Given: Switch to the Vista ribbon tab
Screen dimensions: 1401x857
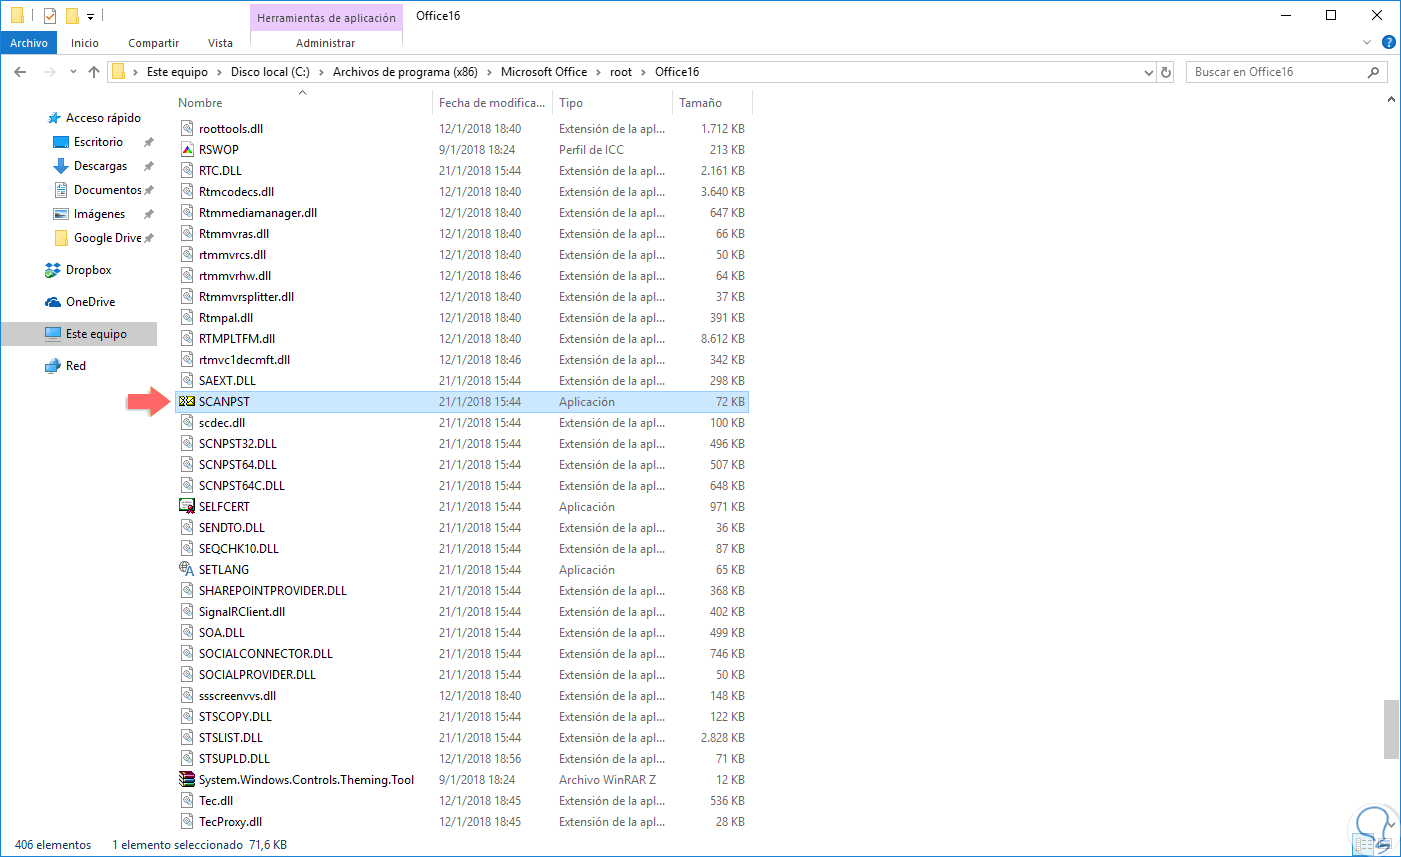Looking at the screenshot, I should pyautogui.click(x=220, y=43).
